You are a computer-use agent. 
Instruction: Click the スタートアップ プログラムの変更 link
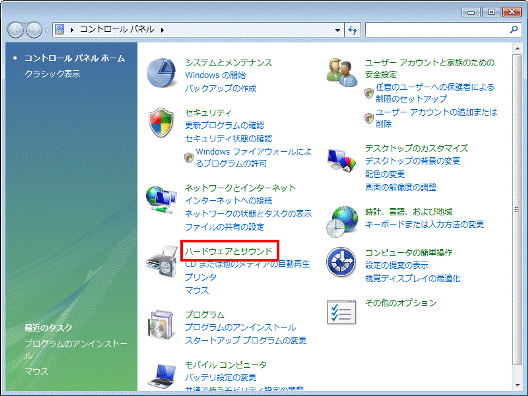pos(245,340)
